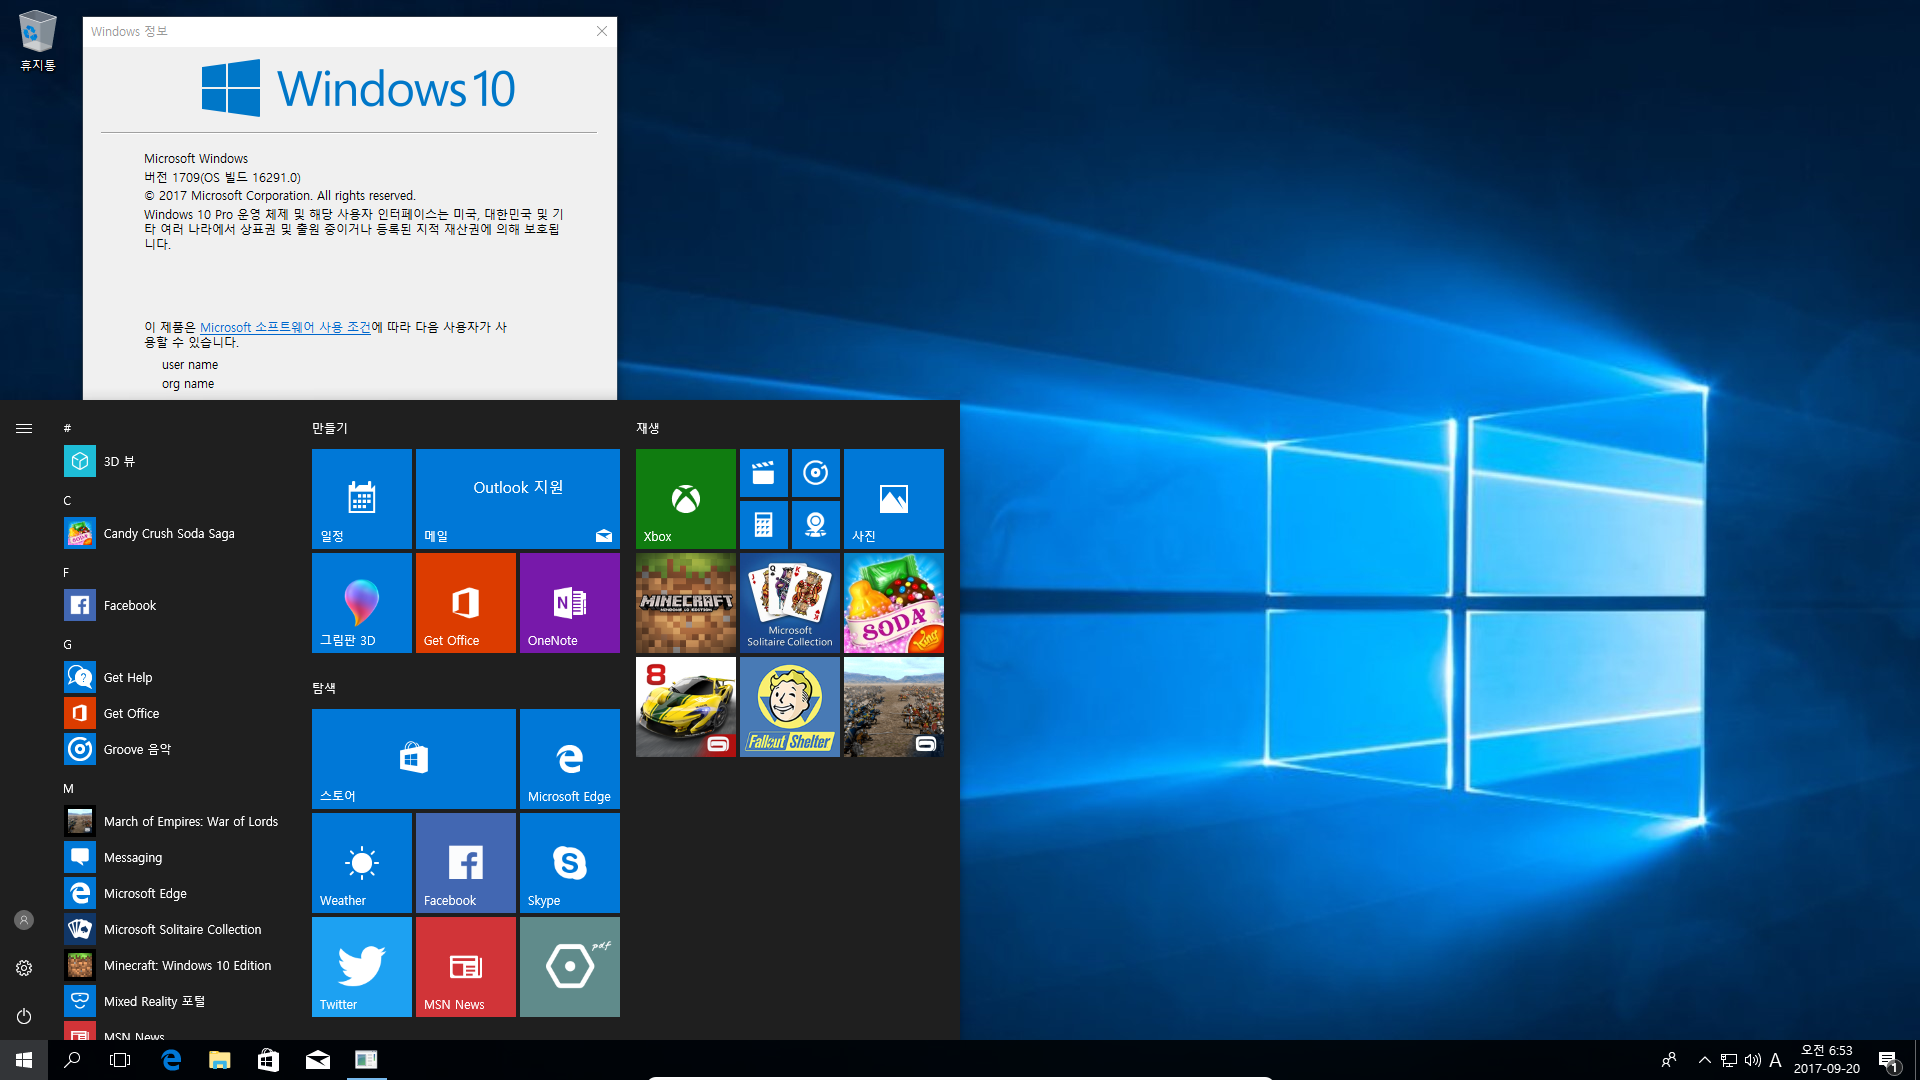Viewport: 1920px width, 1080px height.
Task: Select the OneNote tile in Start menu
Action: coord(570,604)
